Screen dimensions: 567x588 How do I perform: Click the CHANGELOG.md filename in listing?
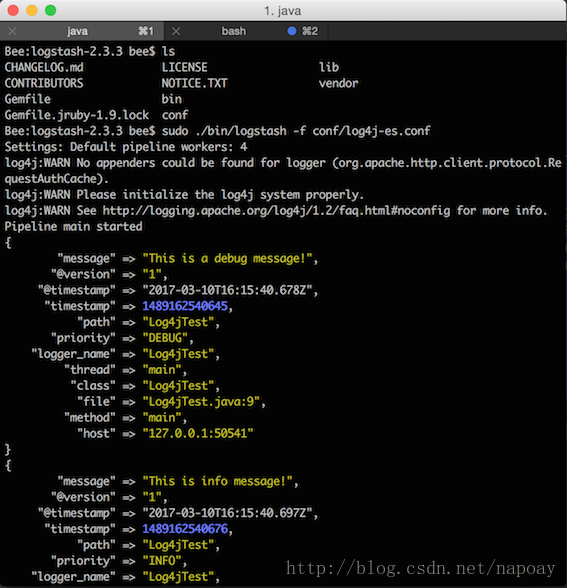44,68
